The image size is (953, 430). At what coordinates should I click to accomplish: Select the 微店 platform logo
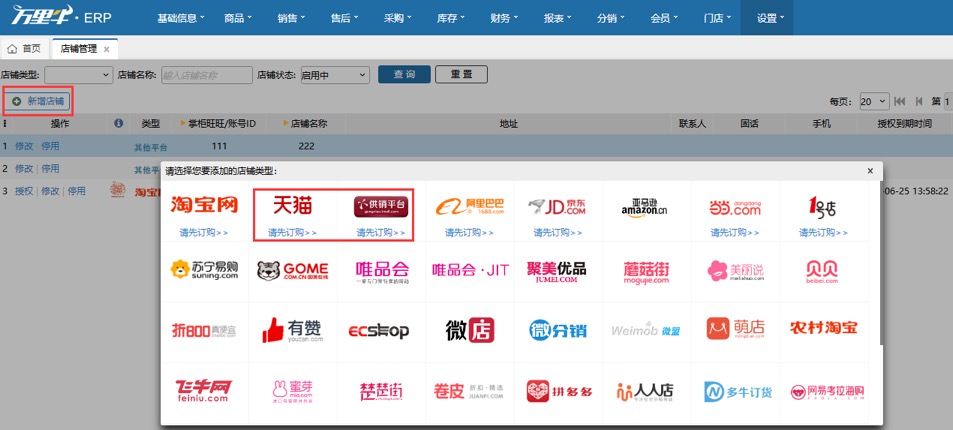(x=470, y=330)
